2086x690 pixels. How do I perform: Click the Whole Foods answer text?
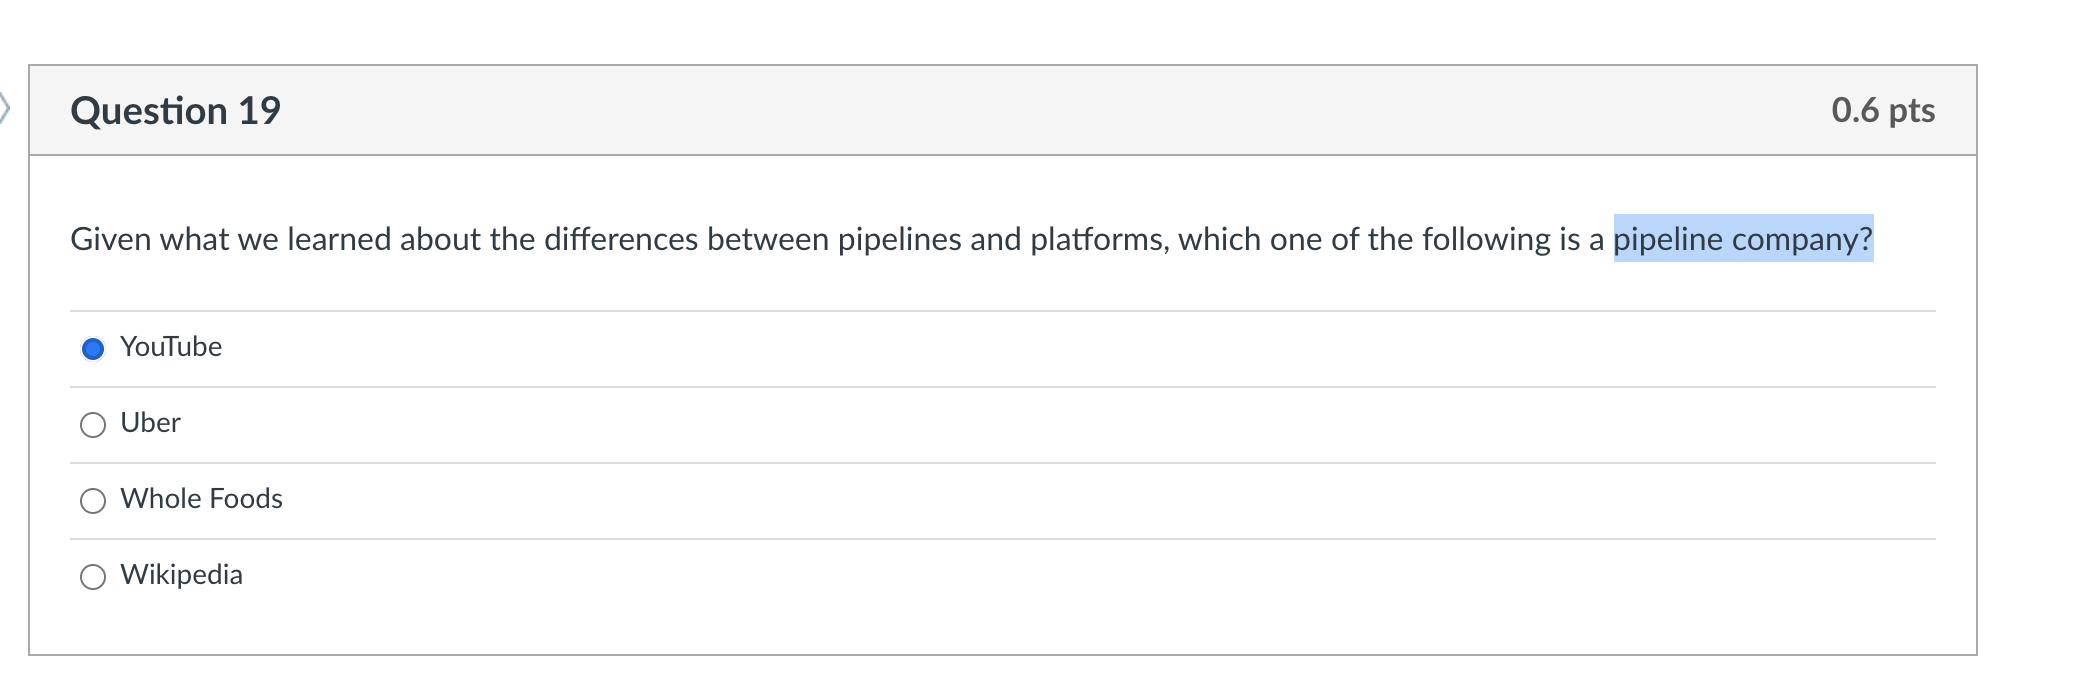200,499
